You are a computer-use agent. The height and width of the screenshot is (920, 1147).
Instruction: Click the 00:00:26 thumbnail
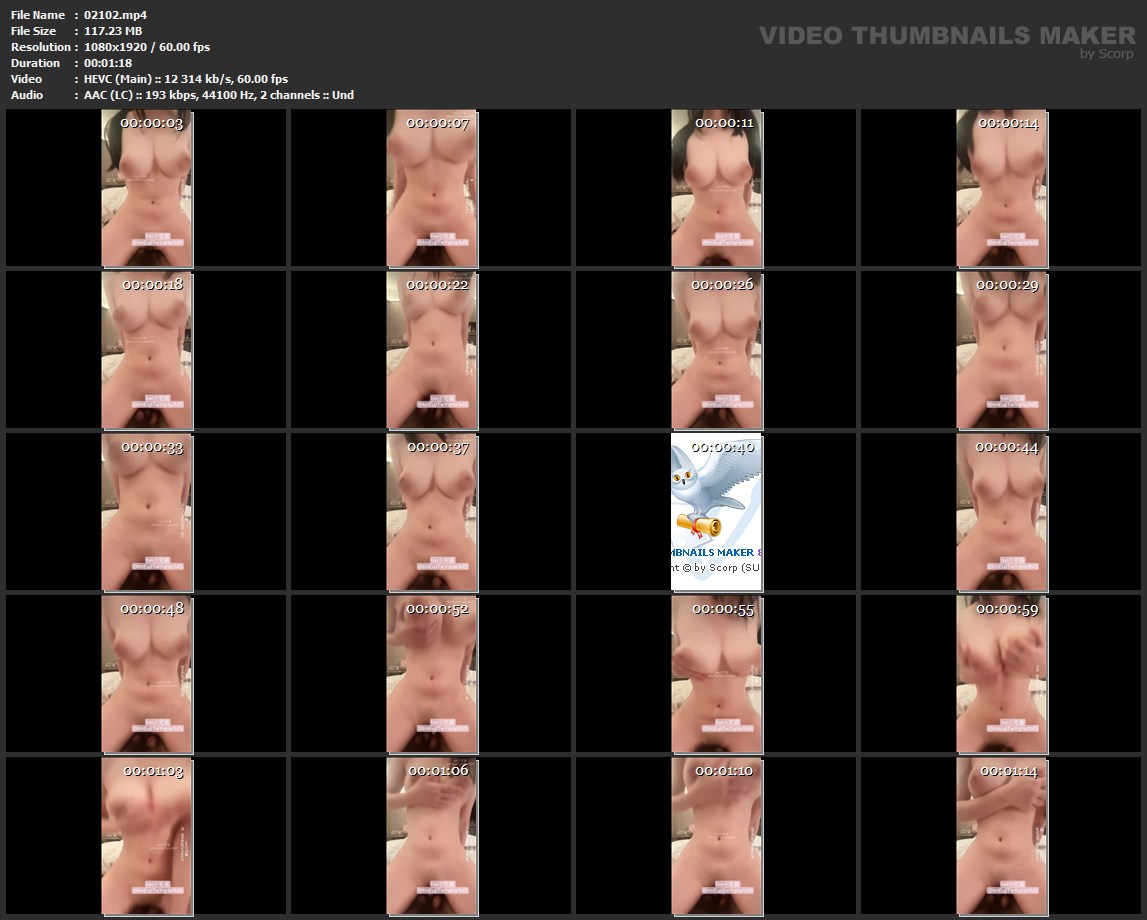click(716, 350)
